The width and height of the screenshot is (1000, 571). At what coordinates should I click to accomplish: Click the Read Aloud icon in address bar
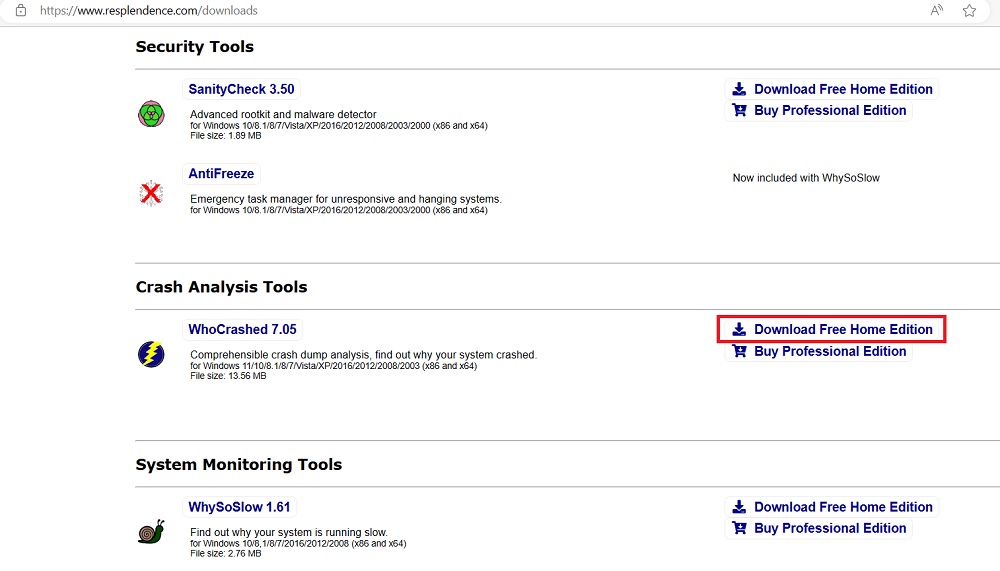point(936,10)
